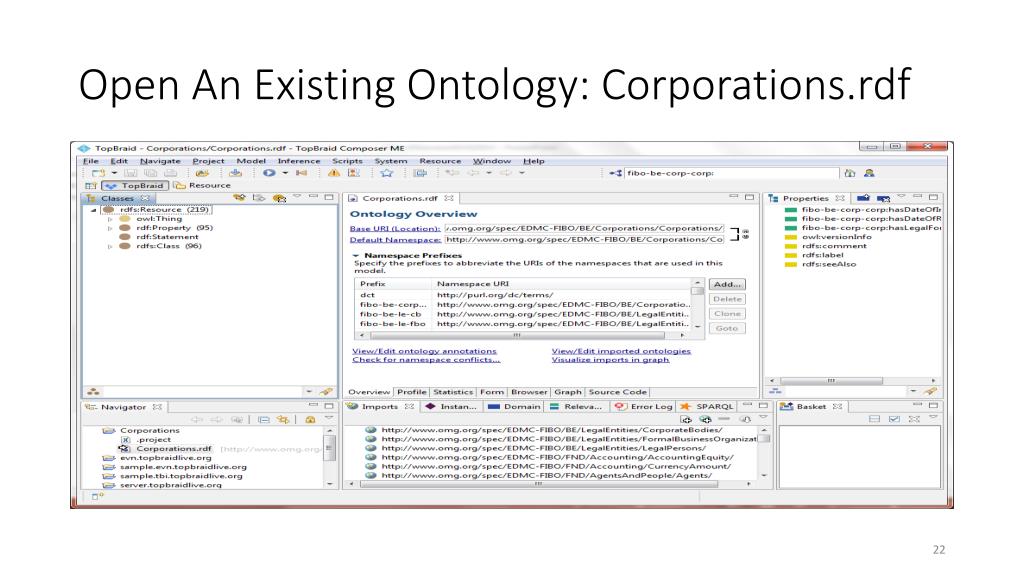
Task: Open the Error Log tab
Action: coord(643,406)
